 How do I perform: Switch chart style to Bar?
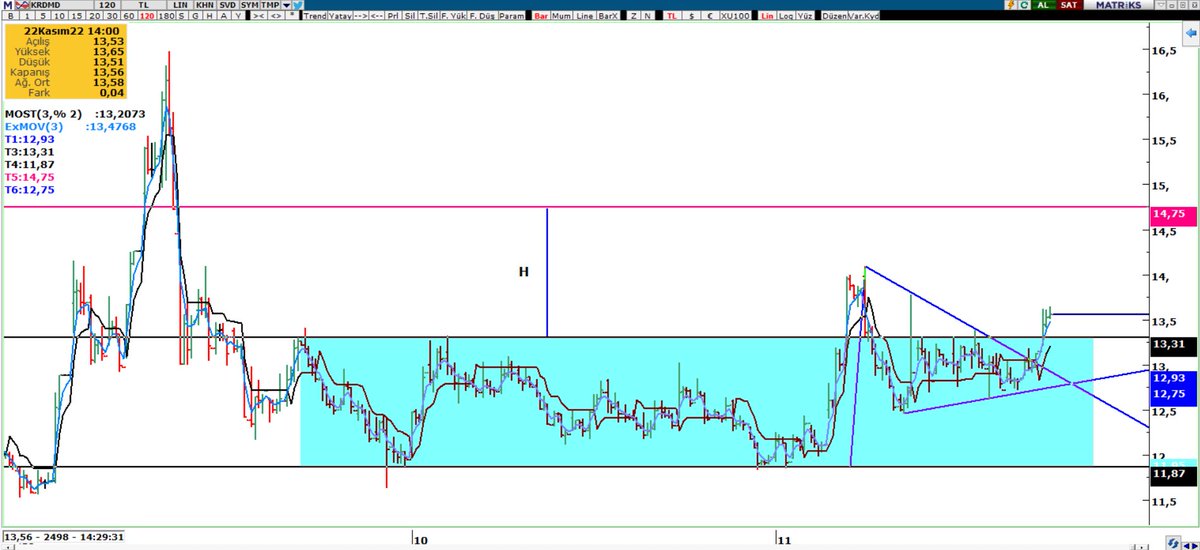pos(542,17)
